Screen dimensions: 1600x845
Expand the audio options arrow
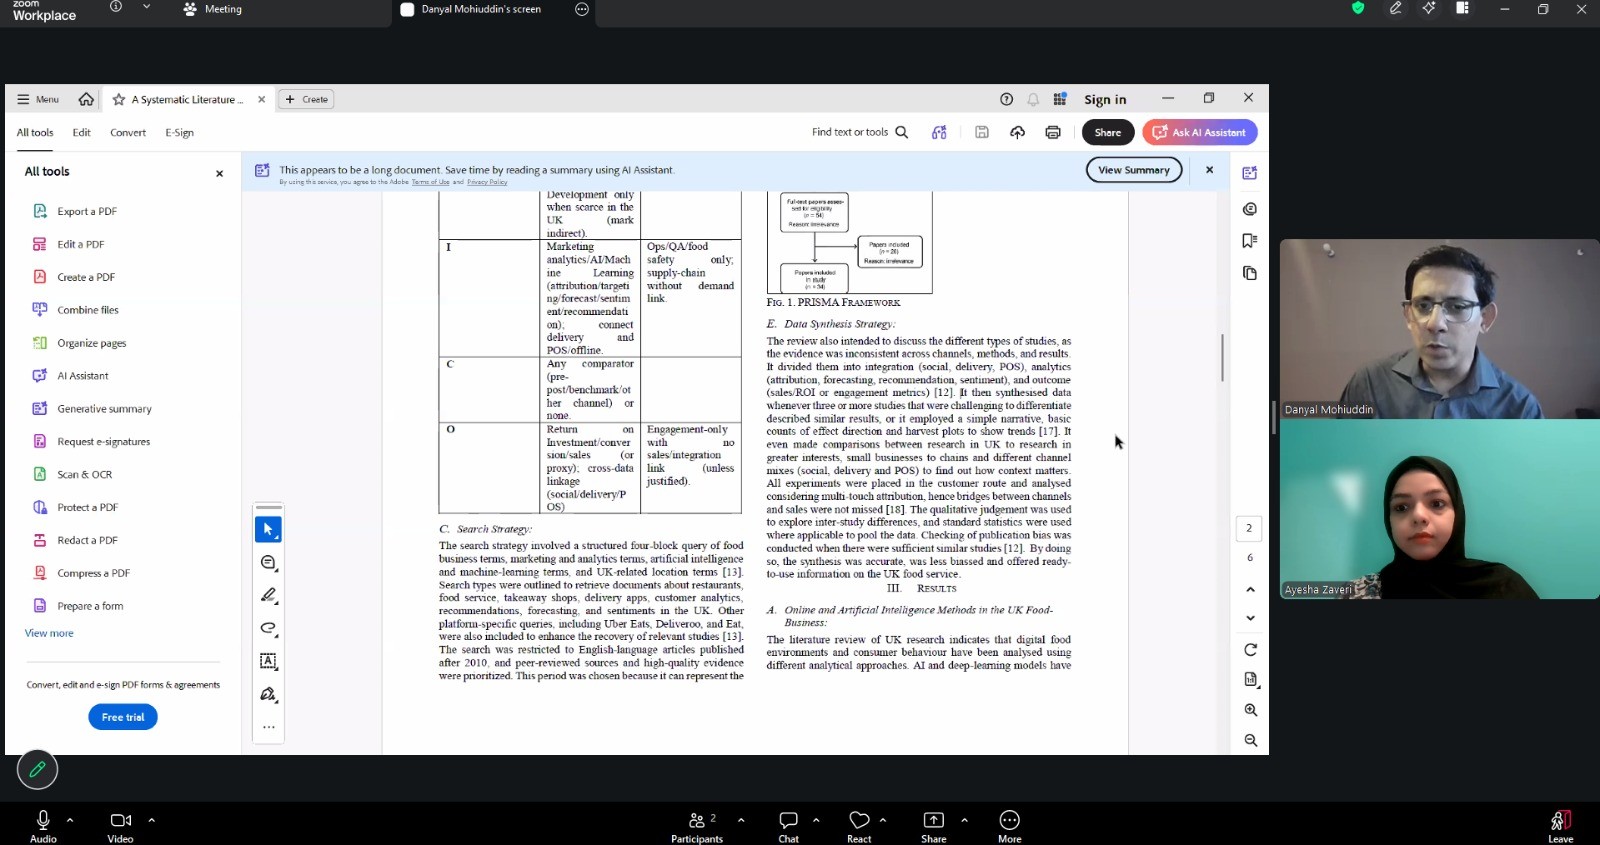coord(70,820)
